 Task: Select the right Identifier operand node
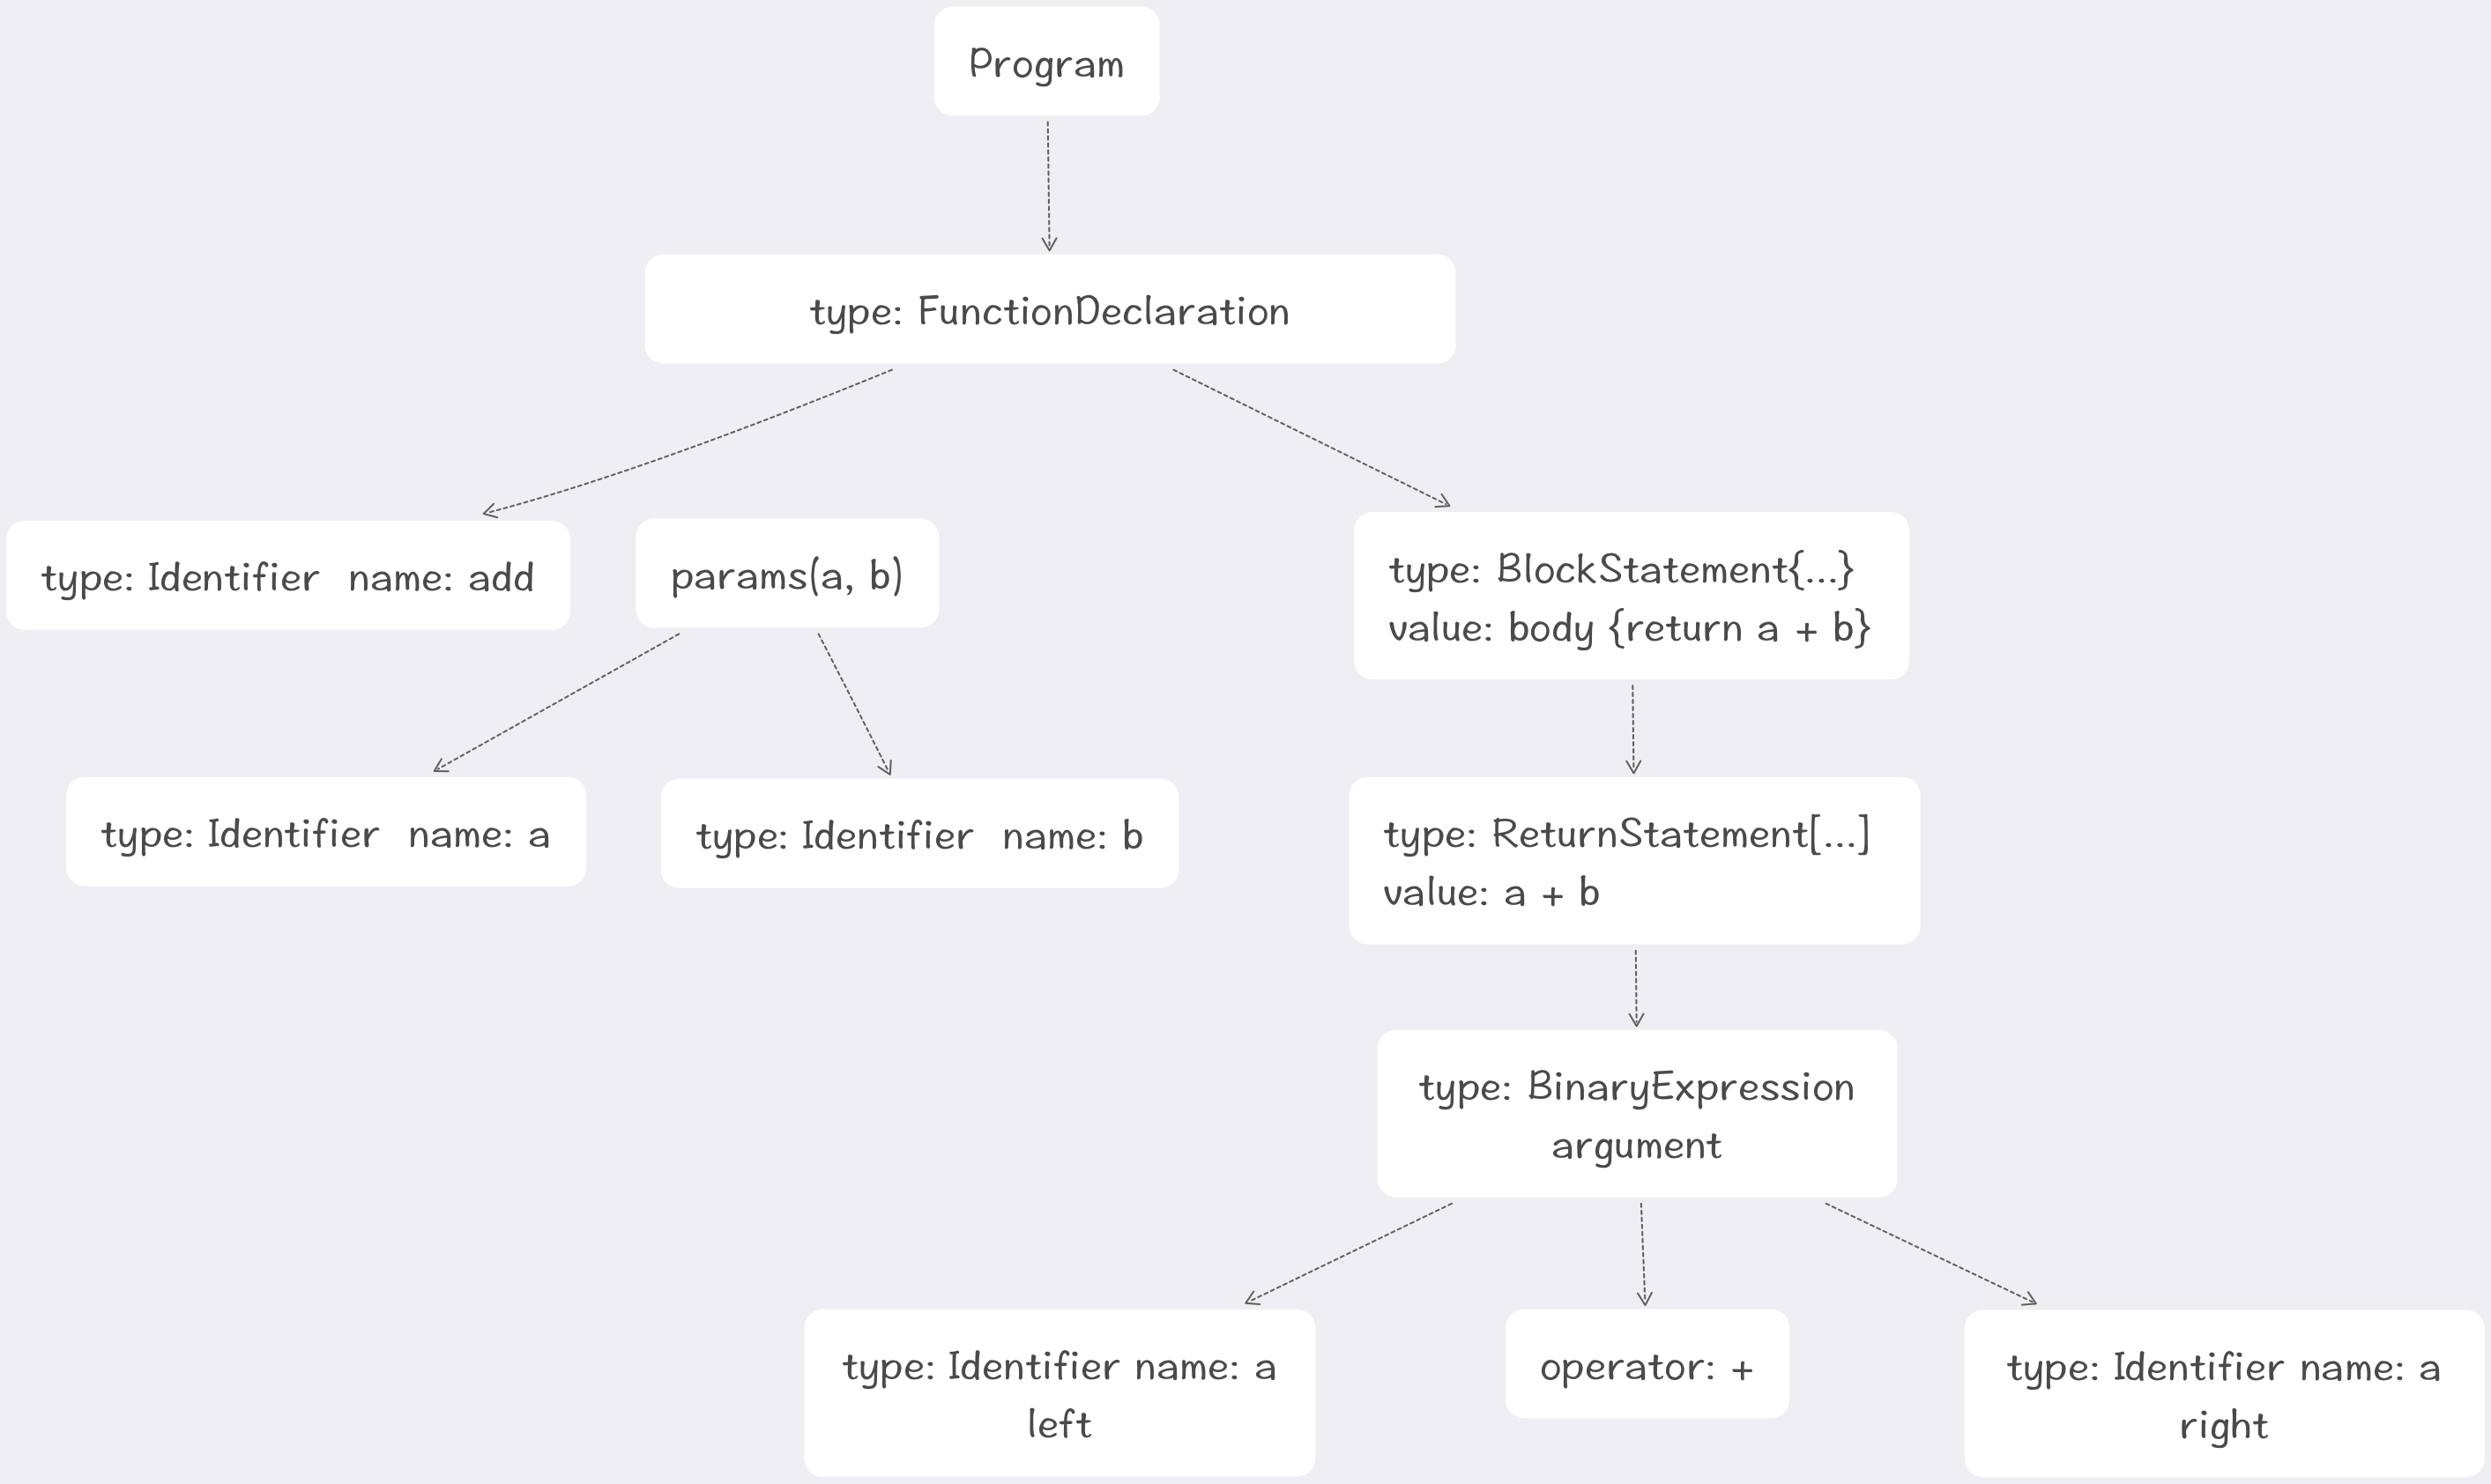pos(2223,1394)
